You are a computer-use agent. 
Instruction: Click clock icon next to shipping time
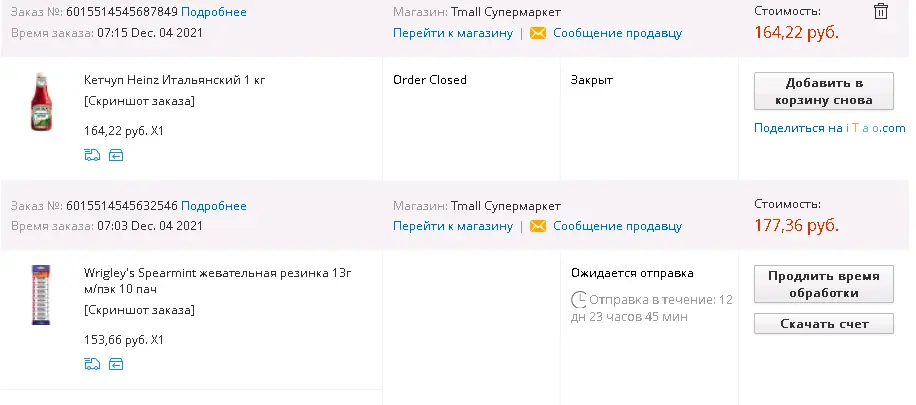[578, 300]
